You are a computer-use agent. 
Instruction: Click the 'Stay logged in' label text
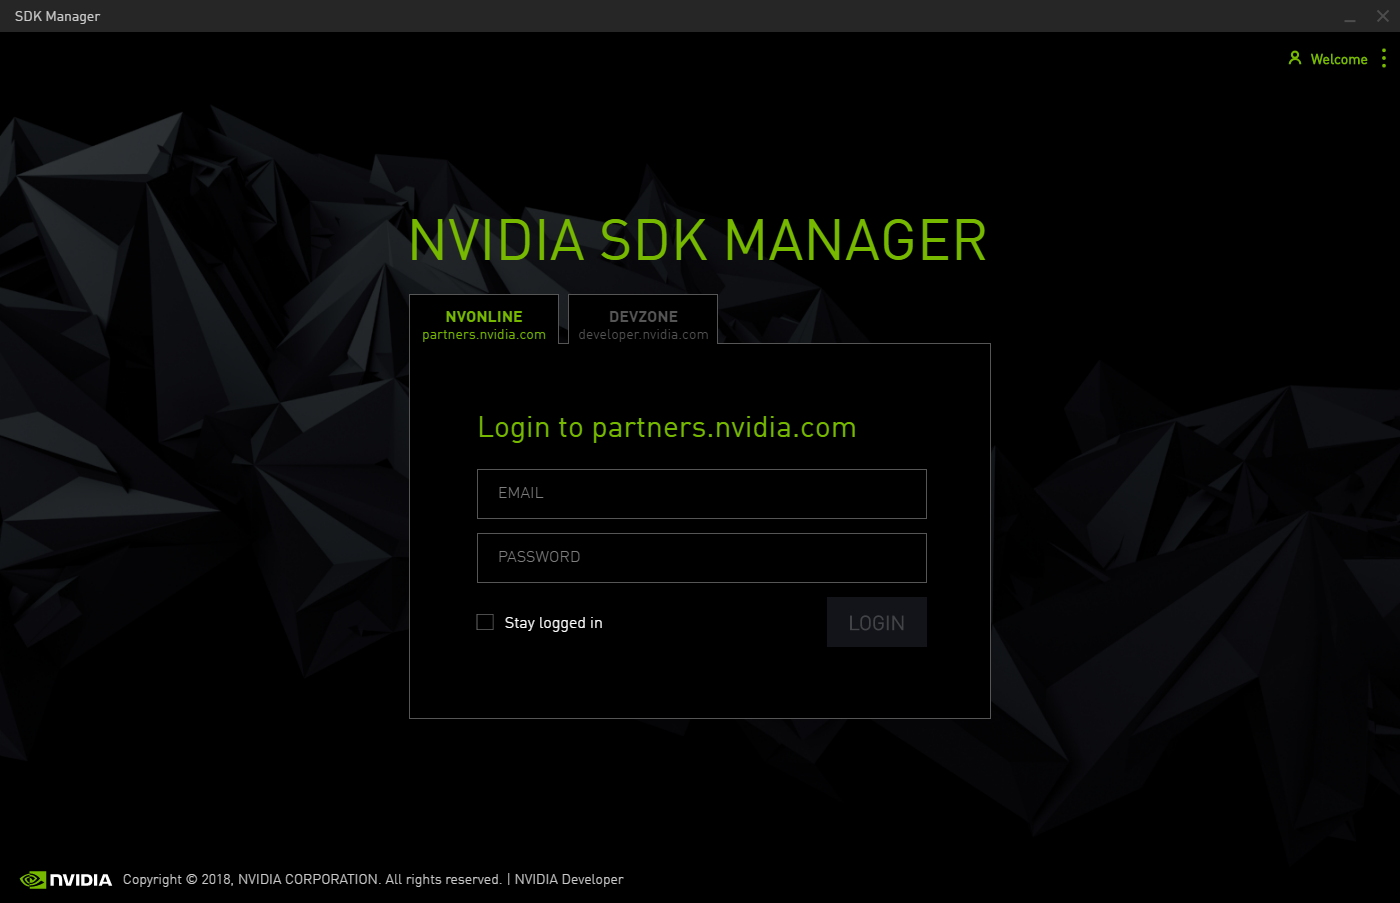pos(553,623)
